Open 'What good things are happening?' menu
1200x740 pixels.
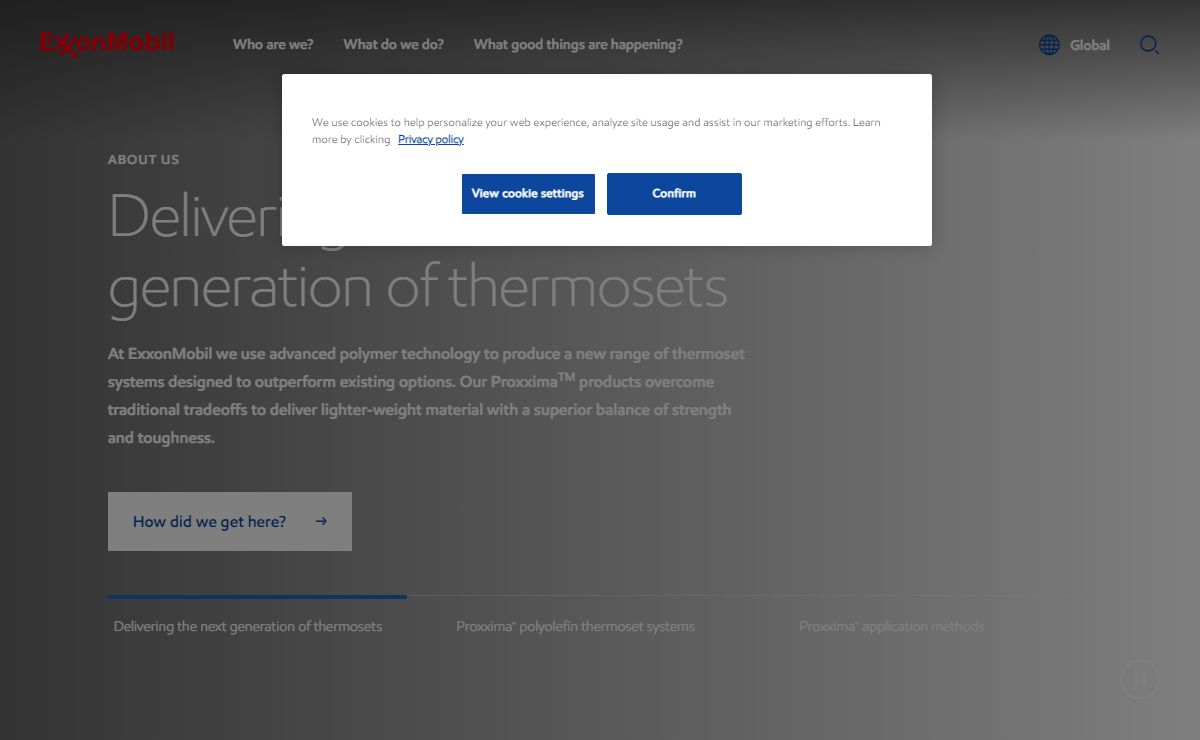click(x=578, y=45)
